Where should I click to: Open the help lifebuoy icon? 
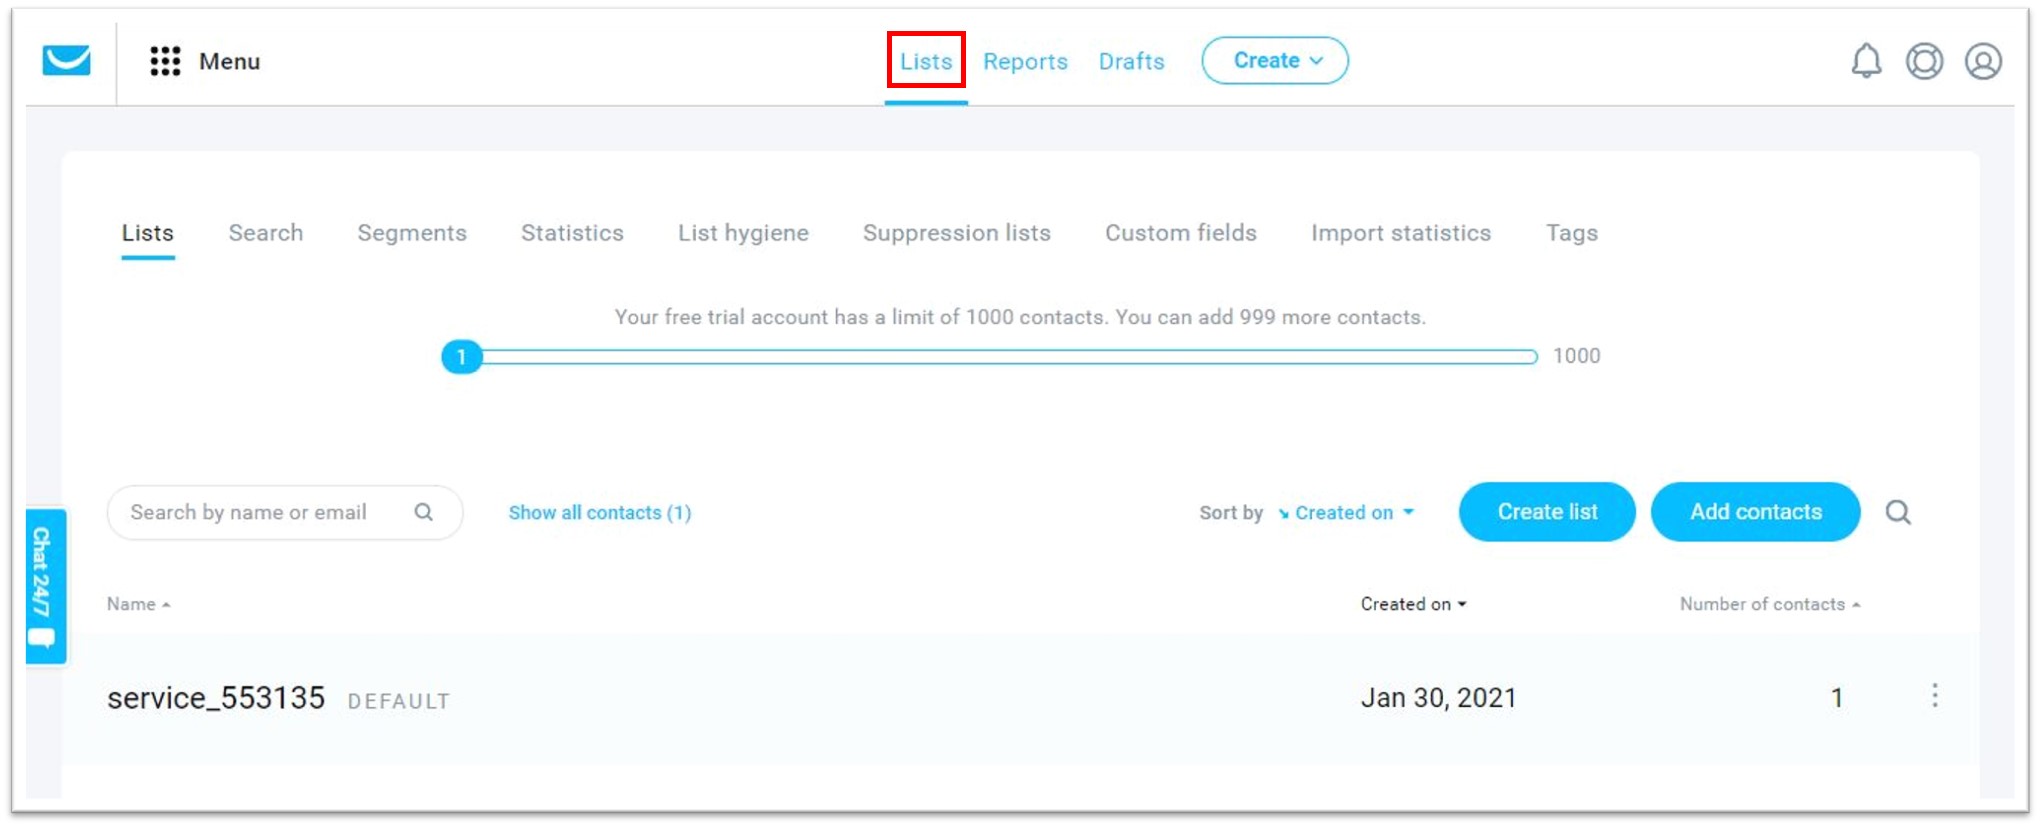point(1923,61)
